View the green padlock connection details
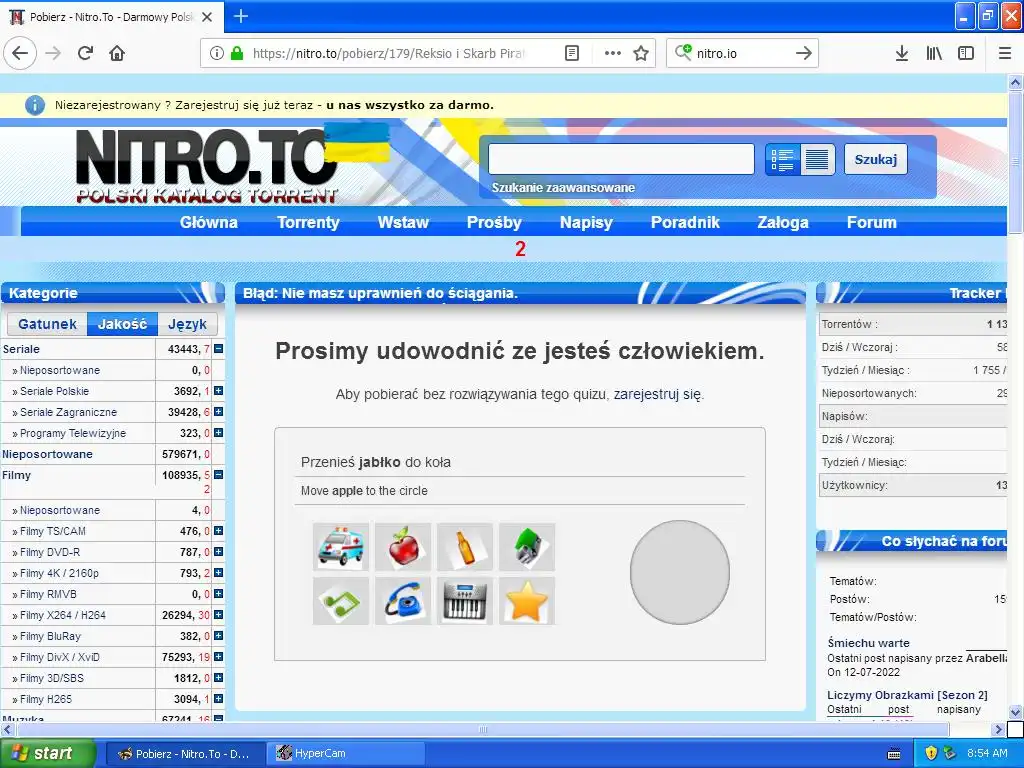This screenshot has width=1024, height=768. 237,53
